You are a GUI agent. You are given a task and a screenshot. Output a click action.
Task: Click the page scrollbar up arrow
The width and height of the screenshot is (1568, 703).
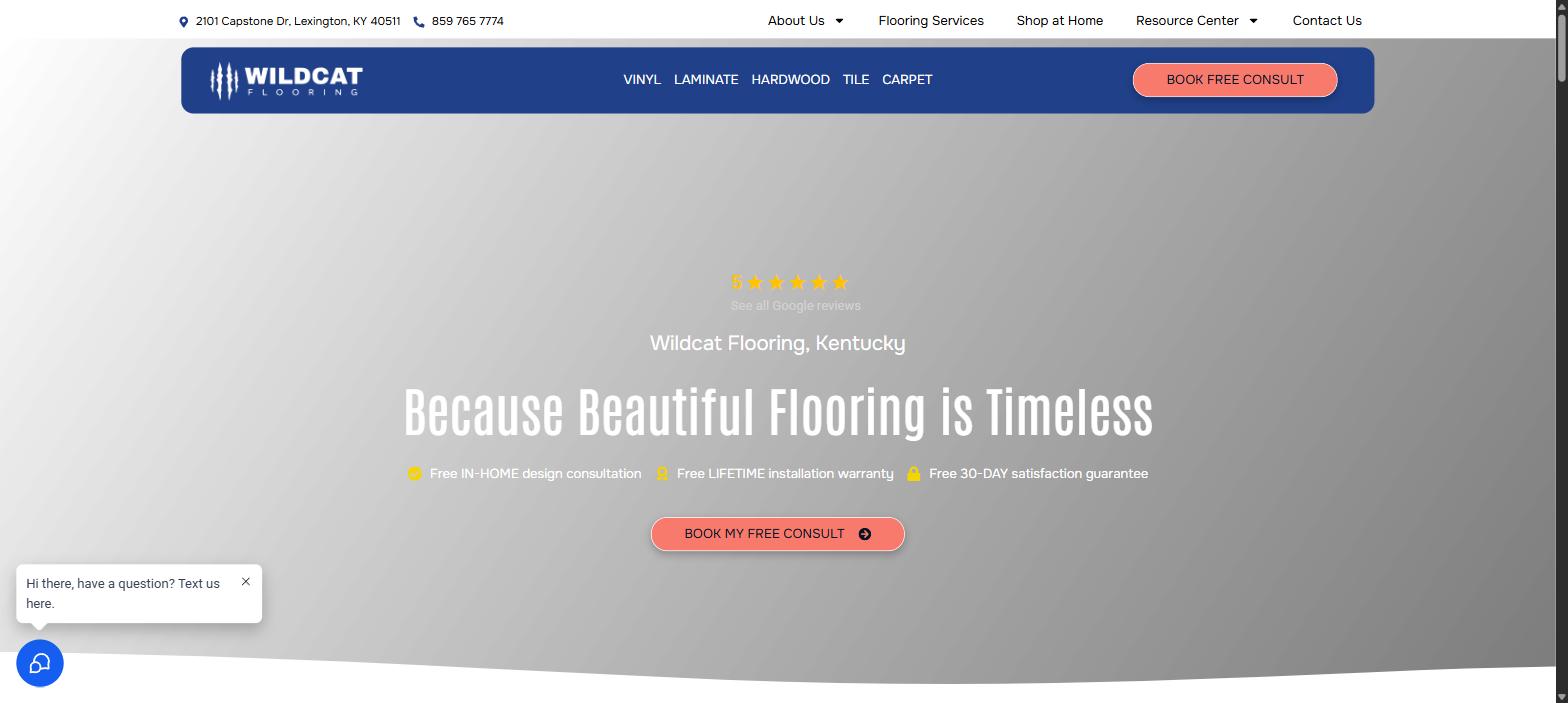point(1562,6)
